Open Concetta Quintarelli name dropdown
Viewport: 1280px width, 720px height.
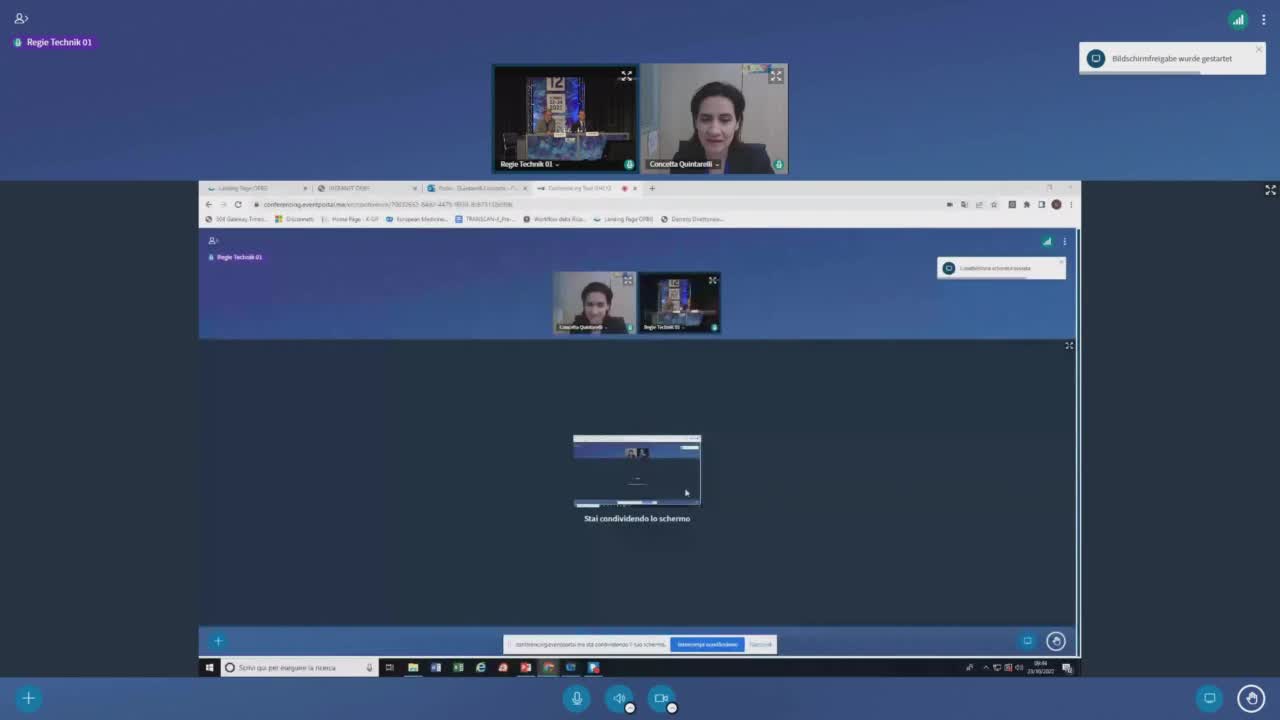717,164
